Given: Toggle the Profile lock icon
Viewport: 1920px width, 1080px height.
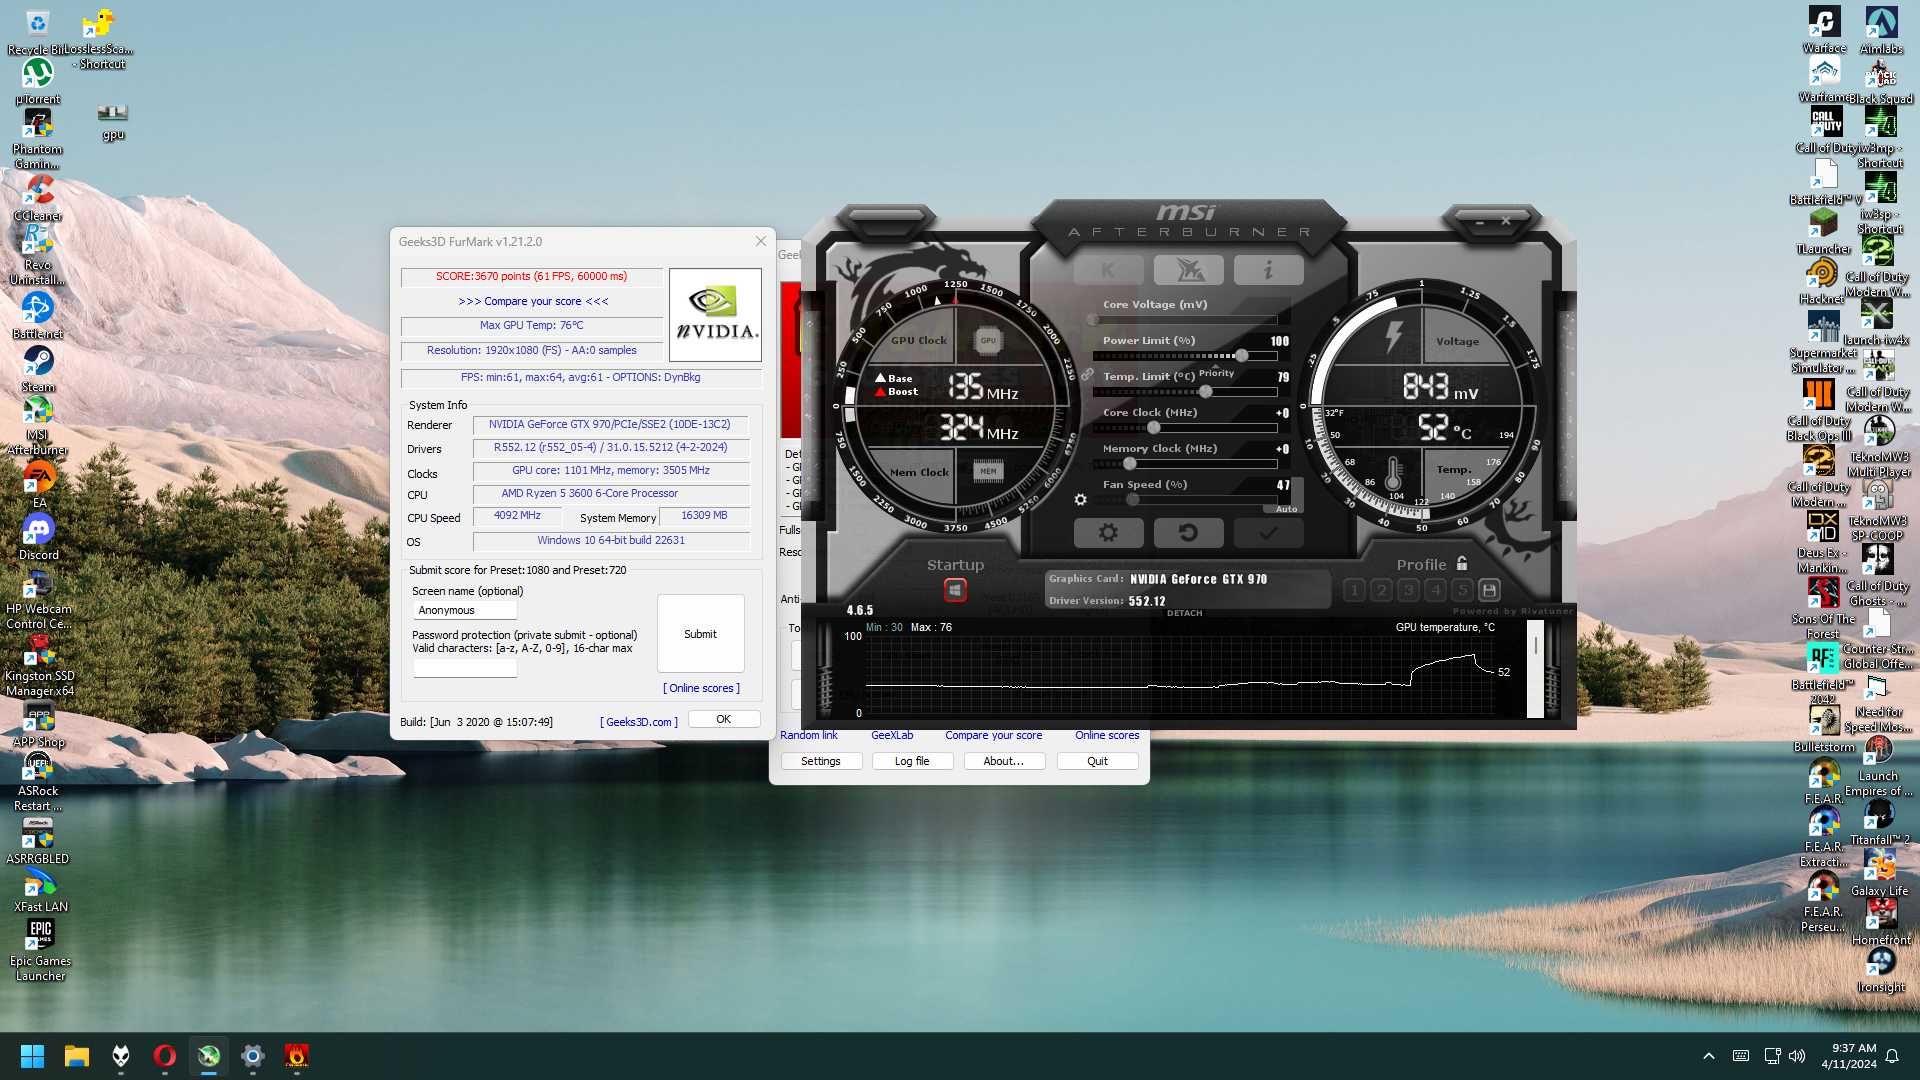Looking at the screenshot, I should point(1462,564).
